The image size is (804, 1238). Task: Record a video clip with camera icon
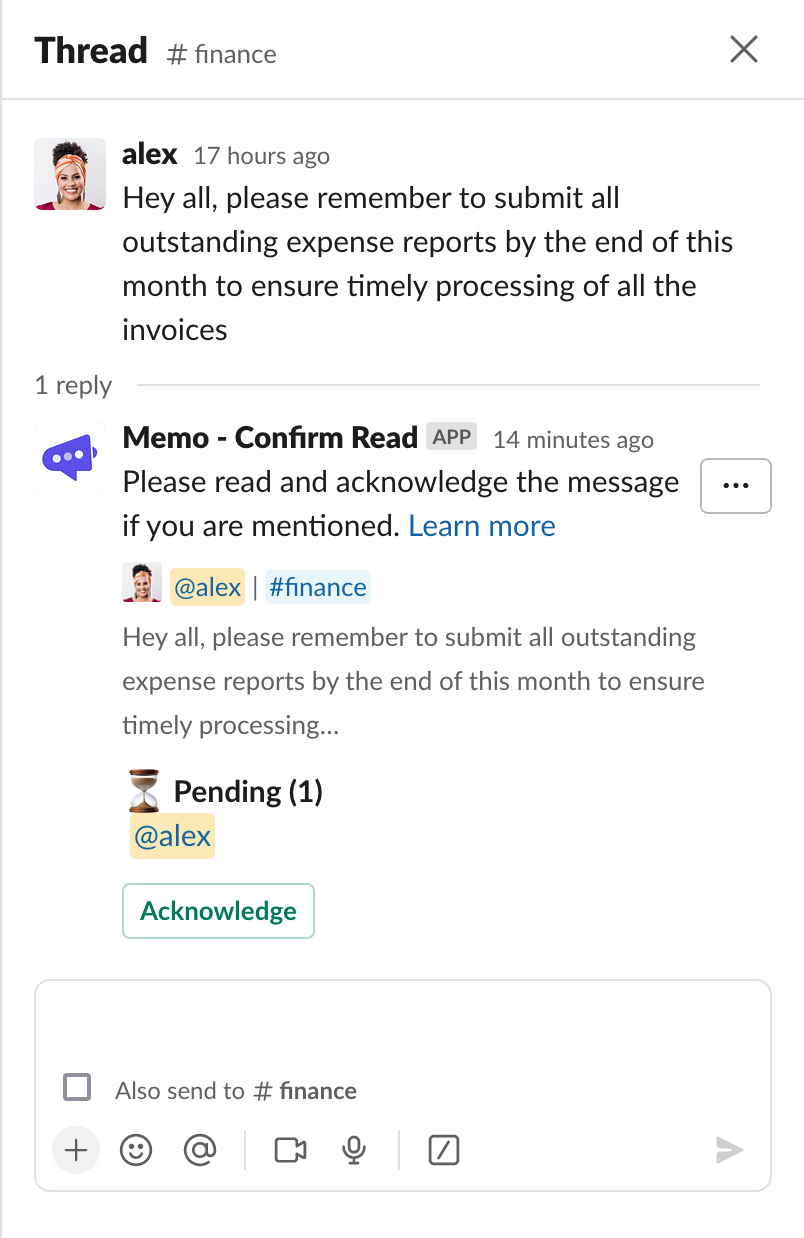(x=290, y=1151)
